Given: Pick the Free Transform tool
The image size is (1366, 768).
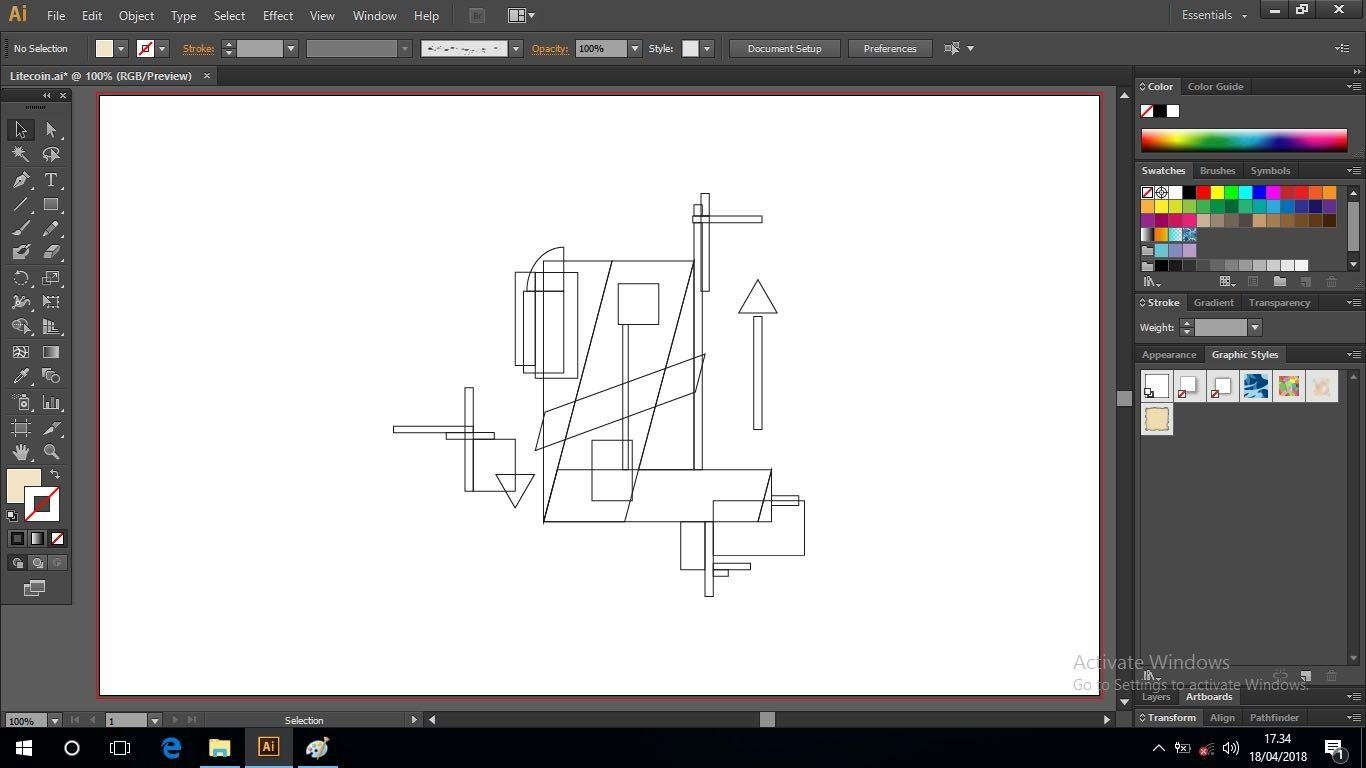Looking at the screenshot, I should (51, 302).
